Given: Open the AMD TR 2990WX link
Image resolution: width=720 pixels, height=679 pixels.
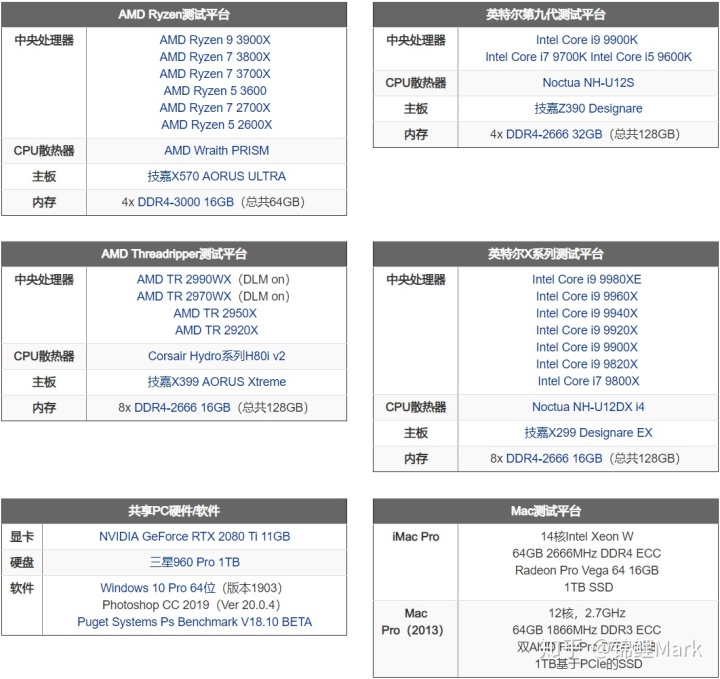Looking at the screenshot, I should pos(184,280).
